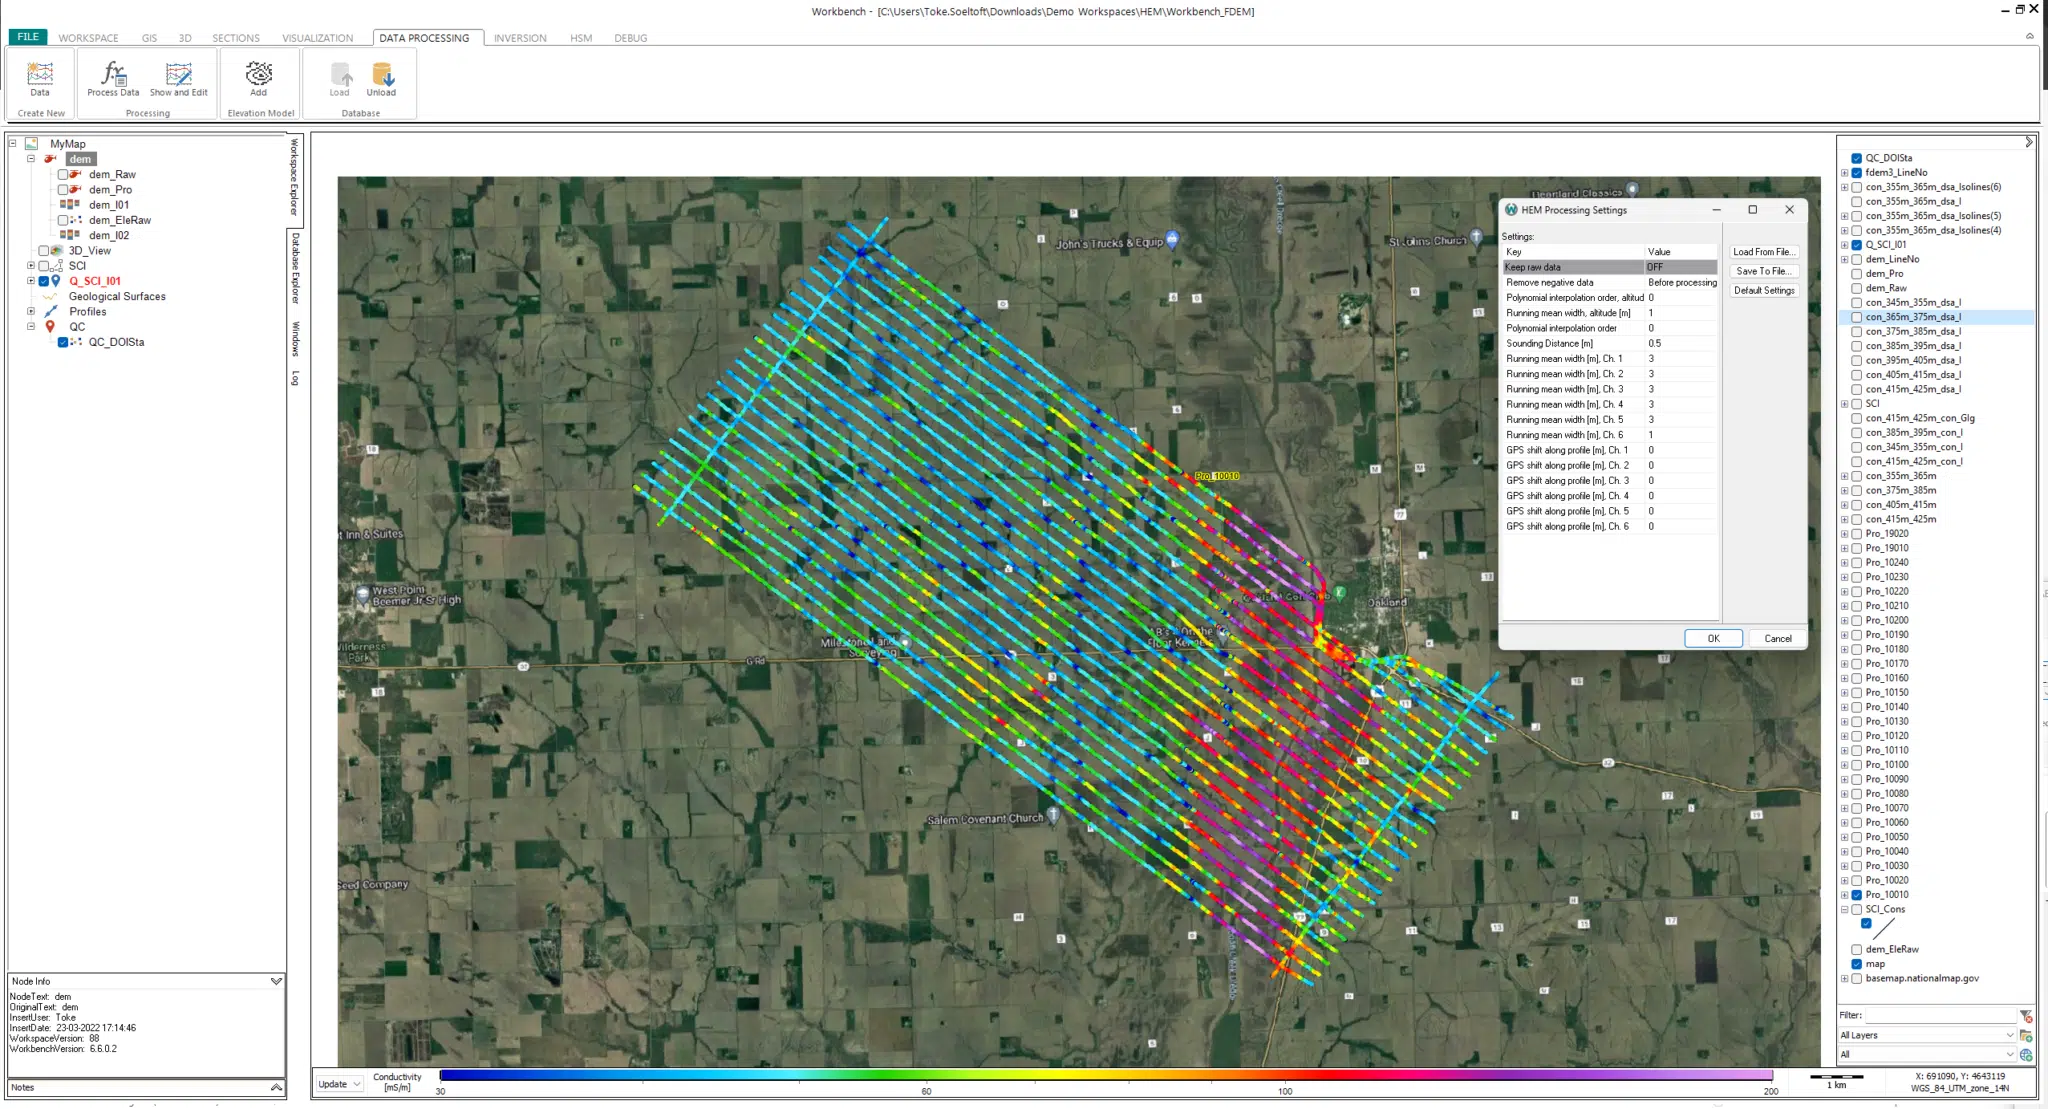Image resolution: width=2048 pixels, height=1109 pixels.
Task: Enable the dem_Raw checkbox in workspace tree
Action: [x=63, y=175]
